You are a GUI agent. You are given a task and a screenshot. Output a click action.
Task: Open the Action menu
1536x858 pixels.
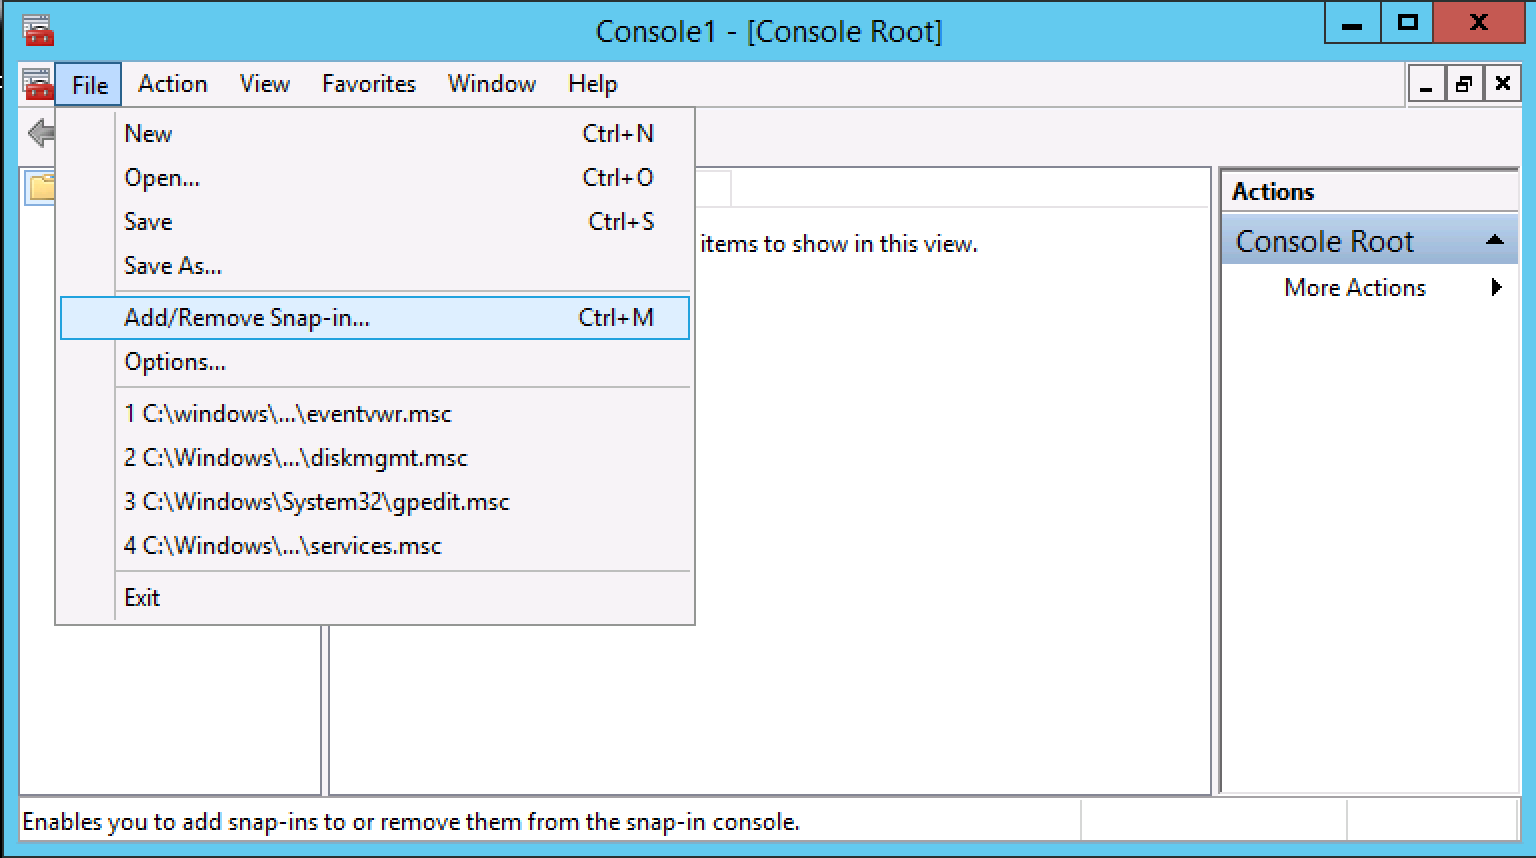172,84
